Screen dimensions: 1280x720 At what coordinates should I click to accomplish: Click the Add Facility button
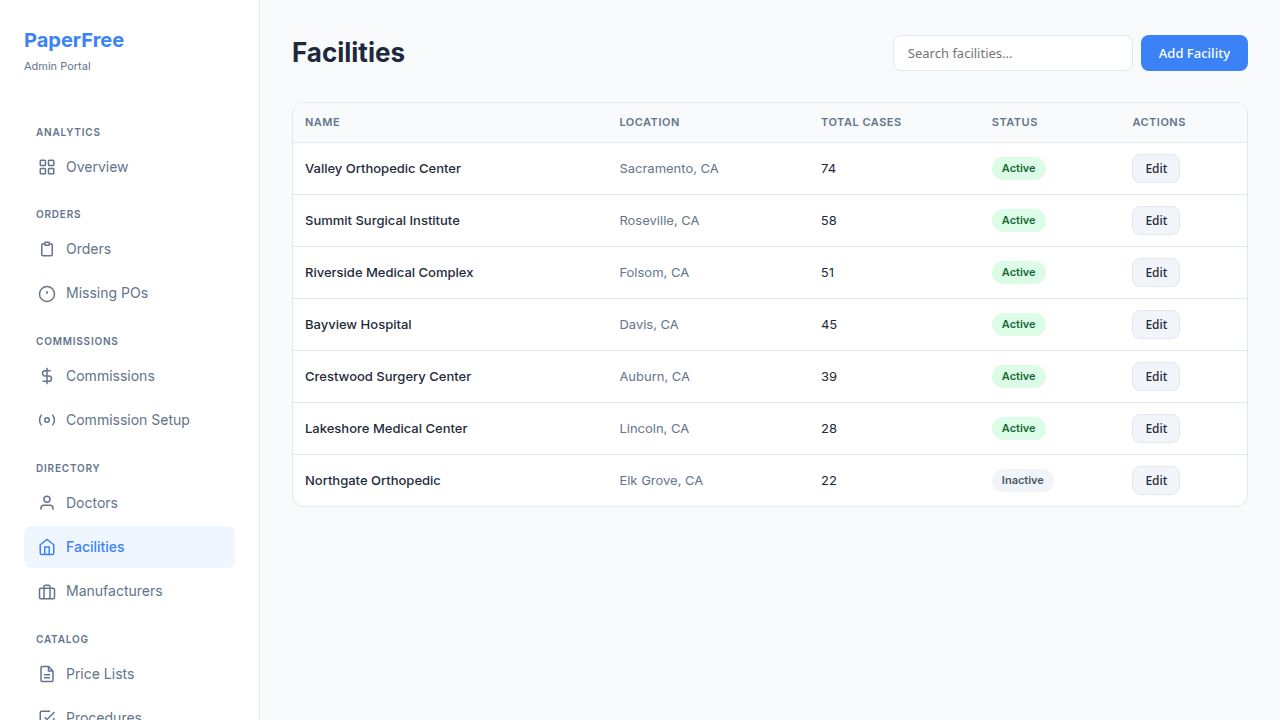click(x=1194, y=53)
